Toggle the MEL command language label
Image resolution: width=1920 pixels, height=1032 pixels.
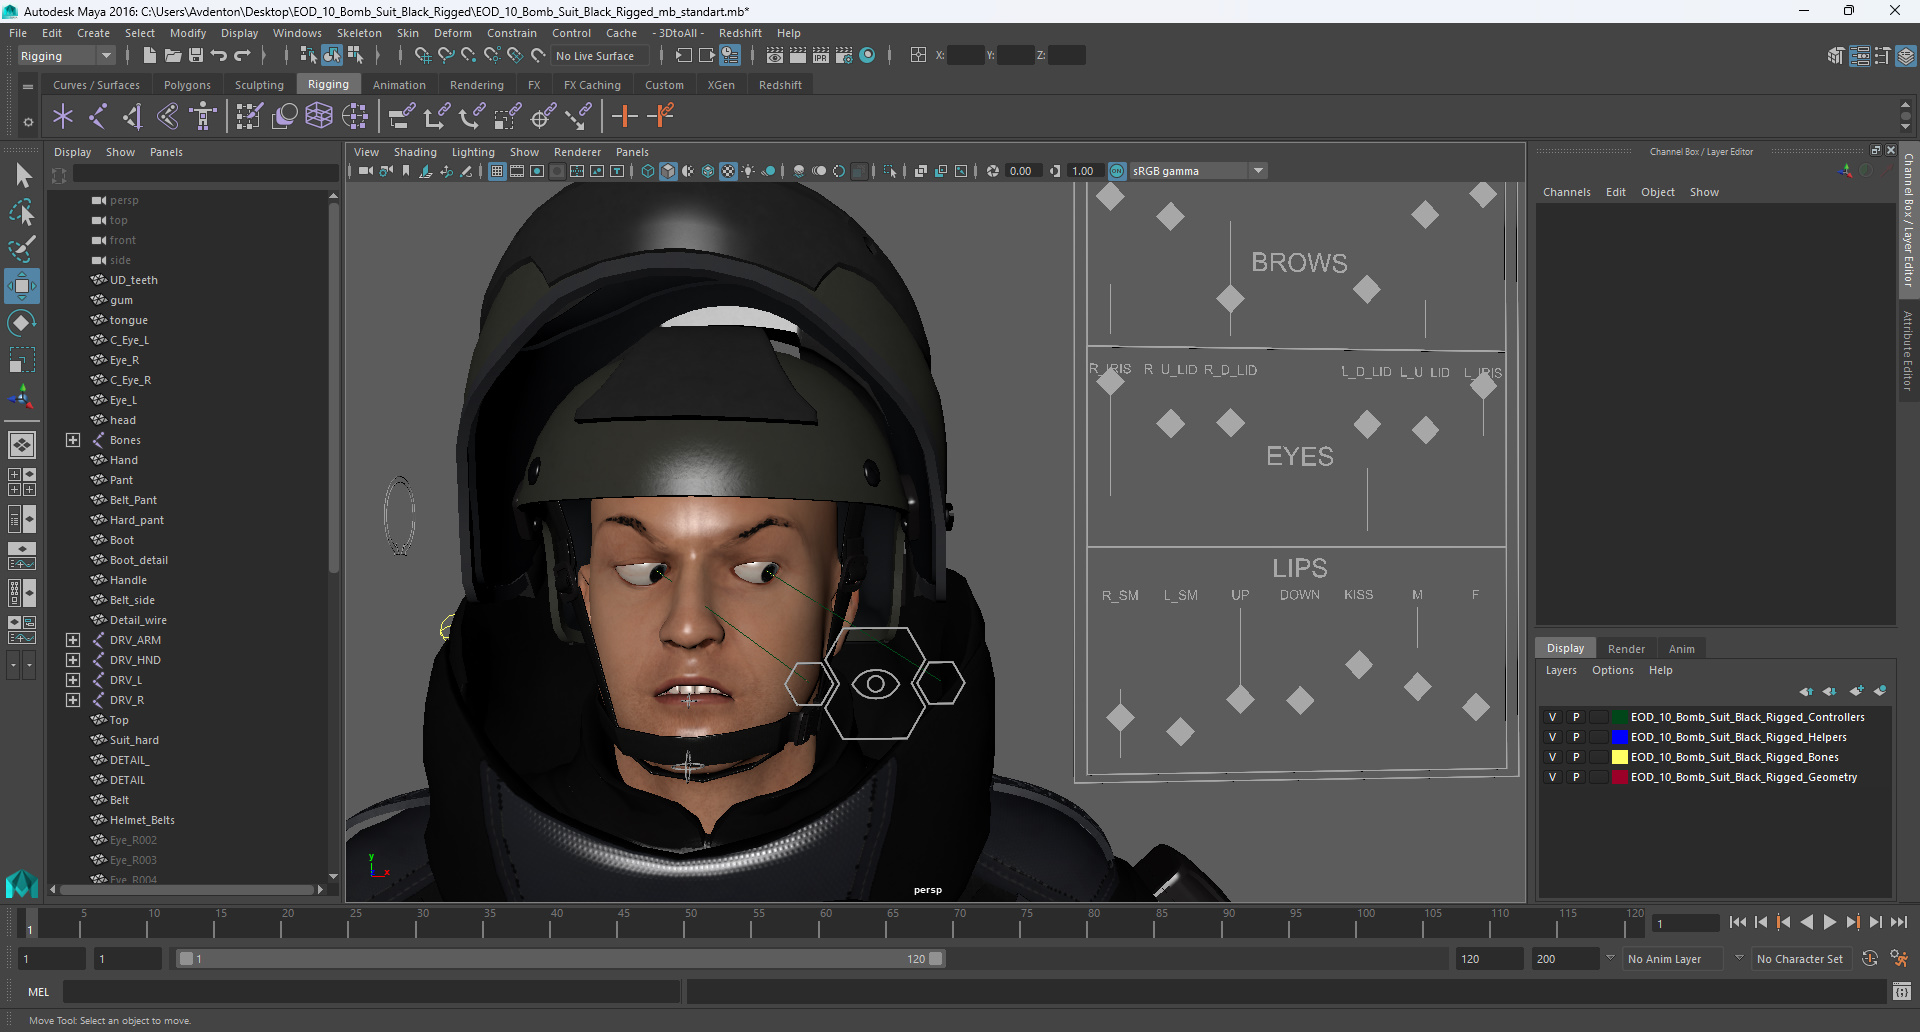pos(38,992)
